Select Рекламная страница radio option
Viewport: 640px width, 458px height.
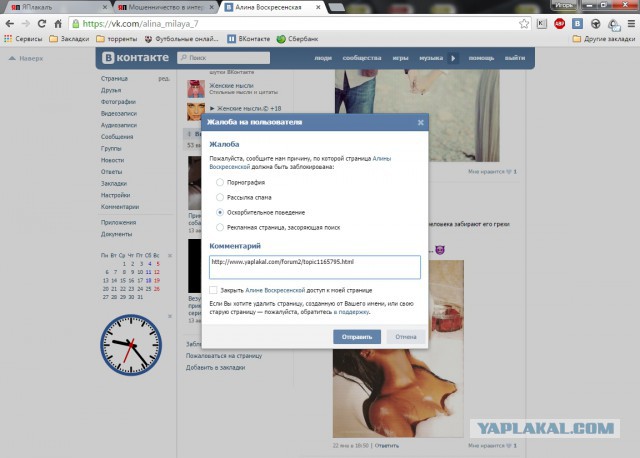(x=220, y=227)
